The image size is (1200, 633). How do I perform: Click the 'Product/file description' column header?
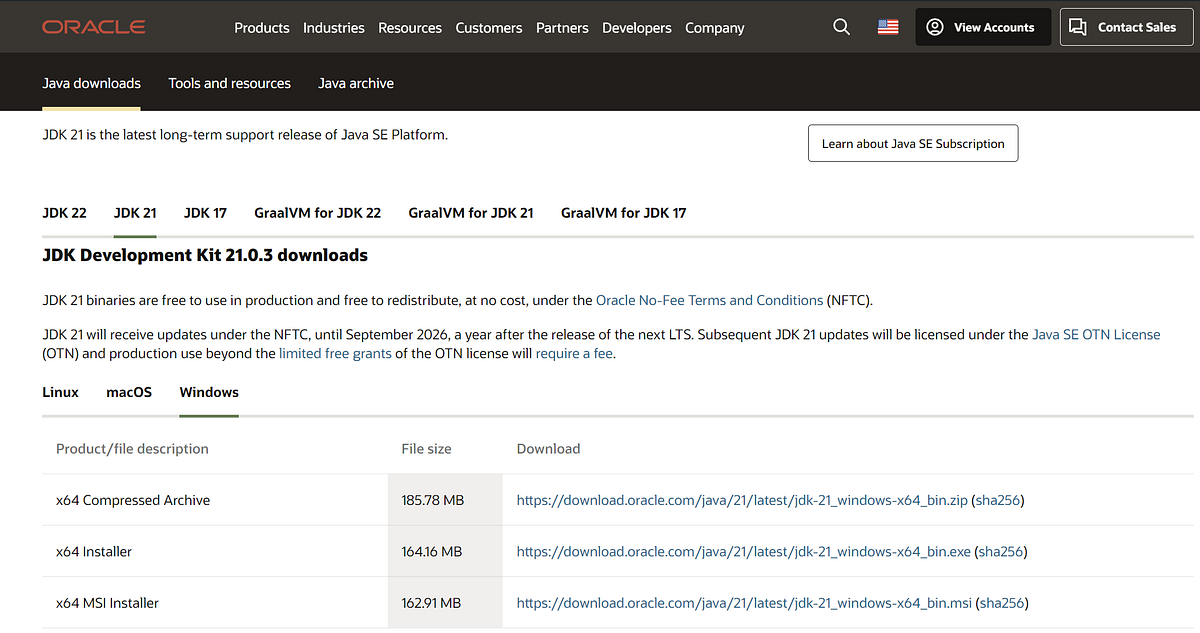coord(132,449)
